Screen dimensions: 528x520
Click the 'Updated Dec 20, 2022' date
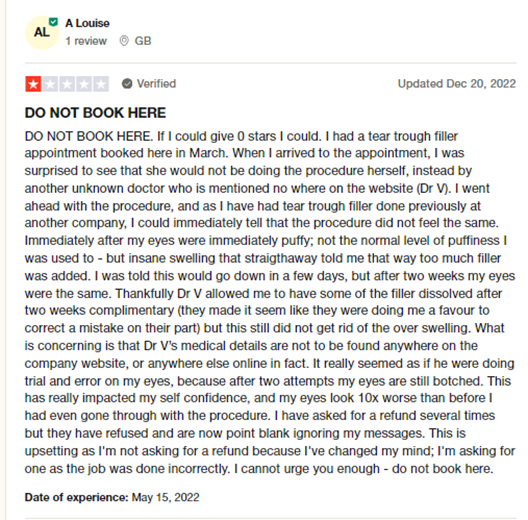pyautogui.click(x=457, y=84)
